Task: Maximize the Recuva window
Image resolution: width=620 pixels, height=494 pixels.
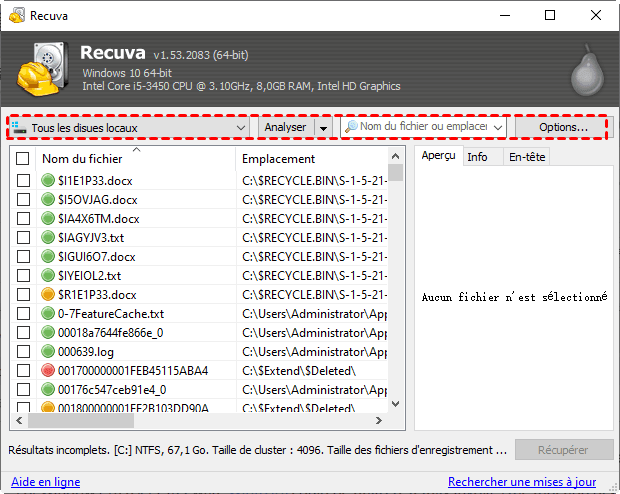Action: tap(550, 15)
